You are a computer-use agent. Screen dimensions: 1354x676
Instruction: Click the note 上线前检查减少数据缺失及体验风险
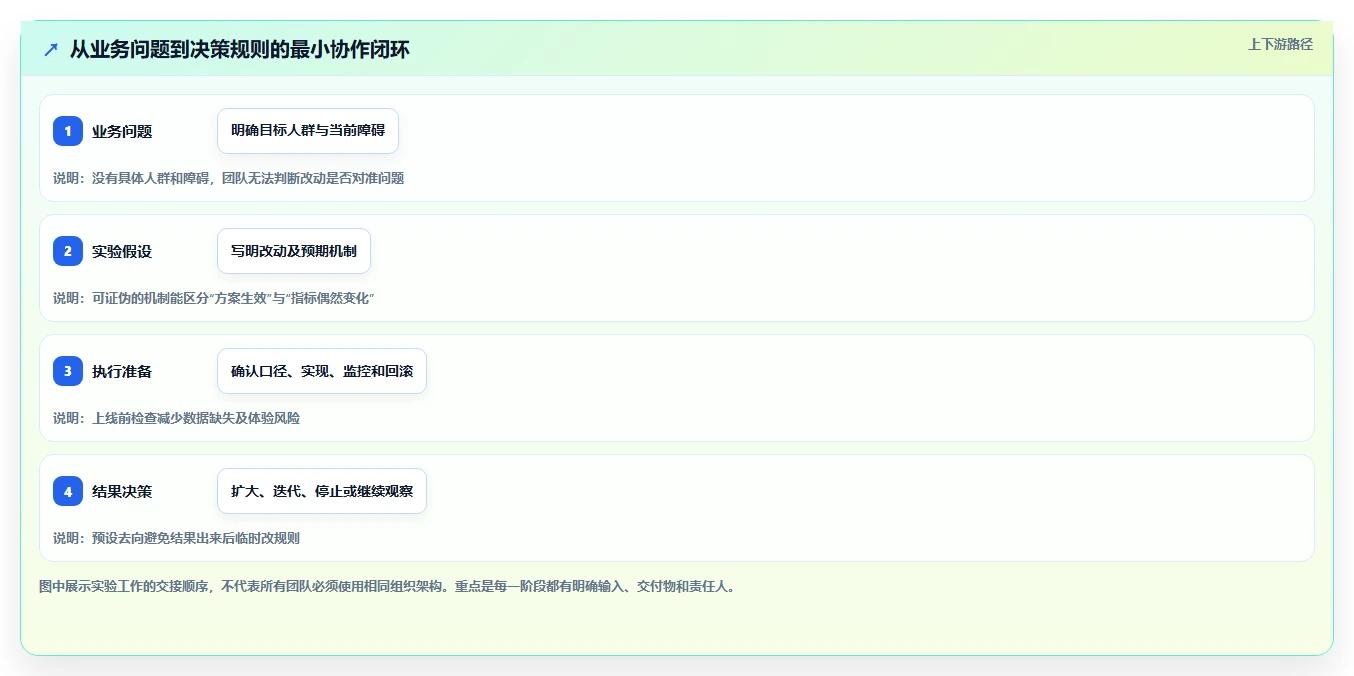tap(176, 418)
